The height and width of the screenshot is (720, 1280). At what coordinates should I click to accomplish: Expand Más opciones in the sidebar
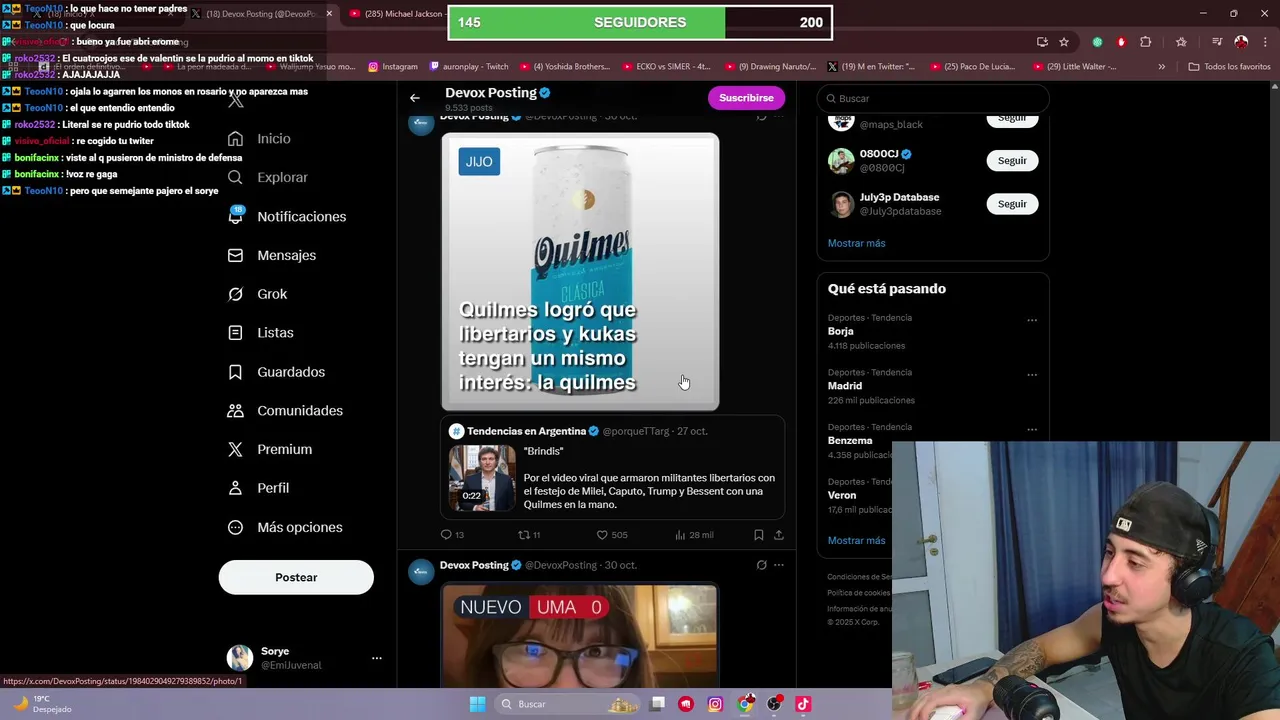click(285, 527)
